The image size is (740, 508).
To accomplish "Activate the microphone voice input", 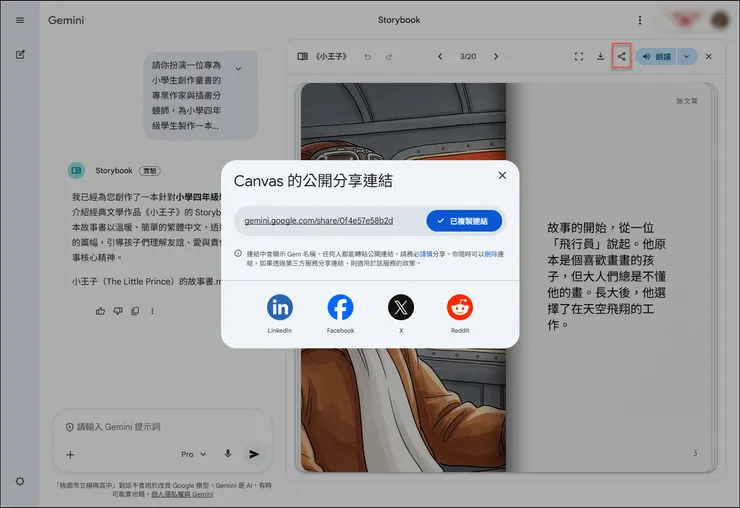I will tap(227, 454).
